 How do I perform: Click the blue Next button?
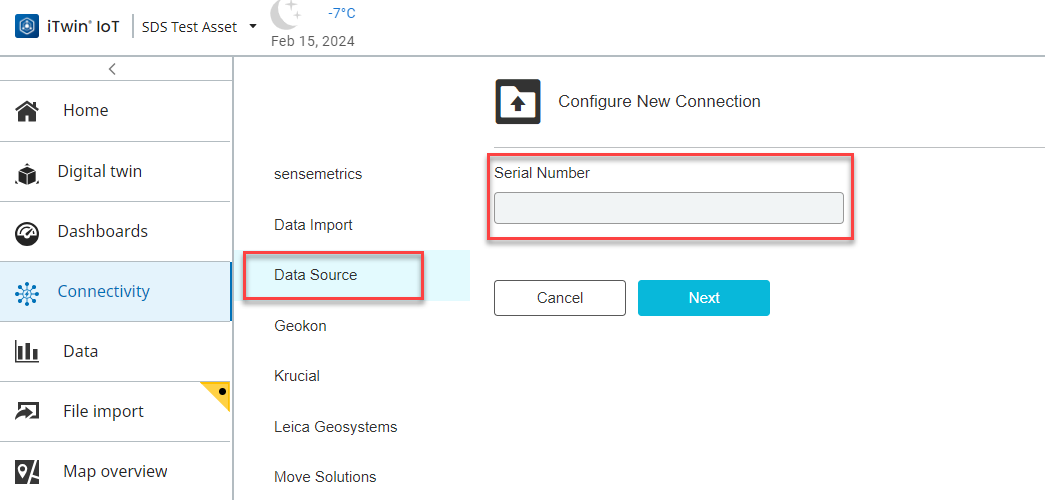pos(704,298)
